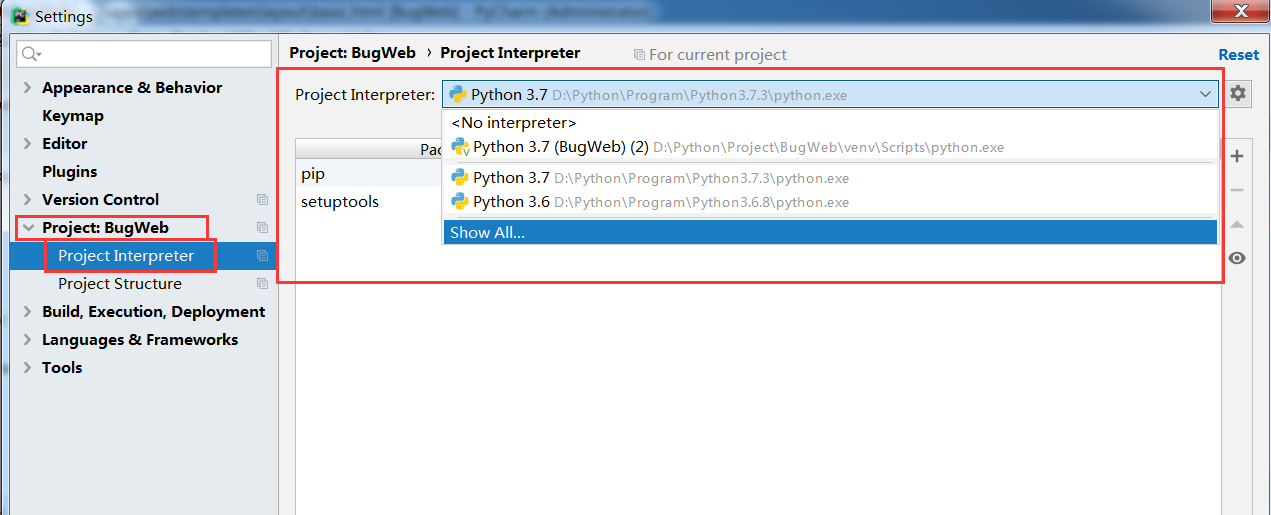The height and width of the screenshot is (515, 1271).
Task: Expand Appearance & Behavior section
Action: click(x=27, y=88)
